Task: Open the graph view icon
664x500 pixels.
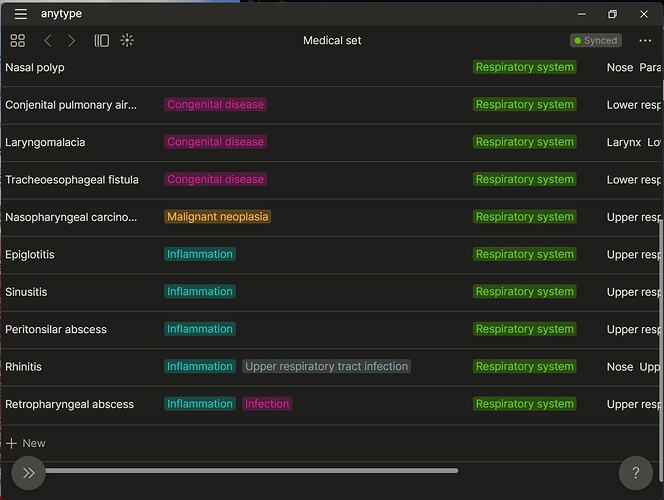Action: coord(127,40)
